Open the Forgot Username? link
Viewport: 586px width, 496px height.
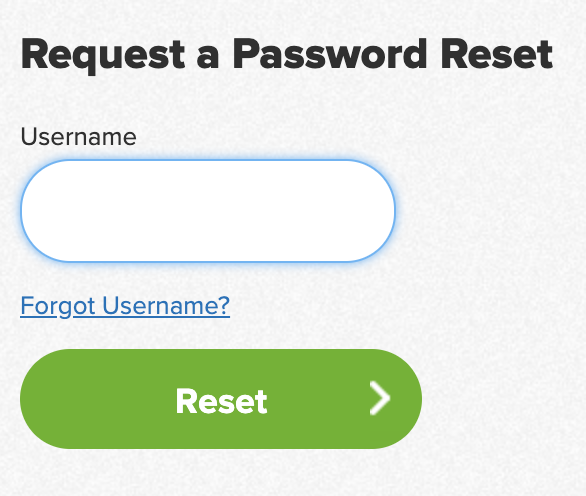point(125,306)
